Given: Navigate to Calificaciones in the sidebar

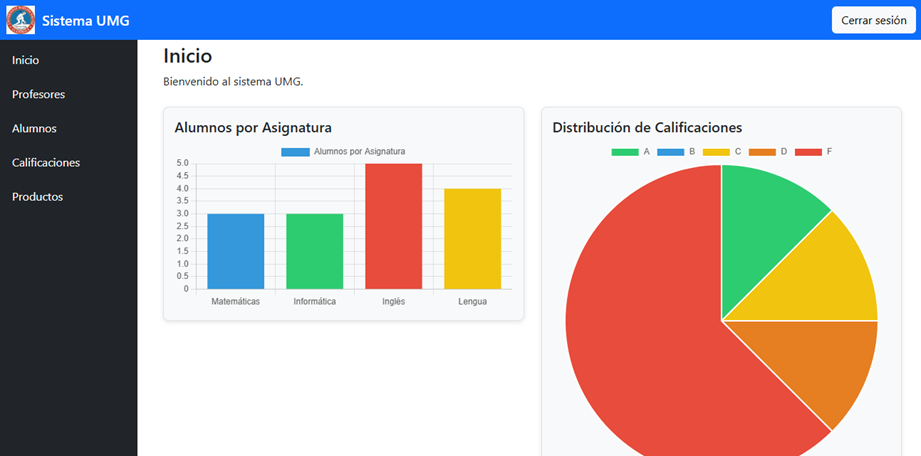Looking at the screenshot, I should [46, 162].
